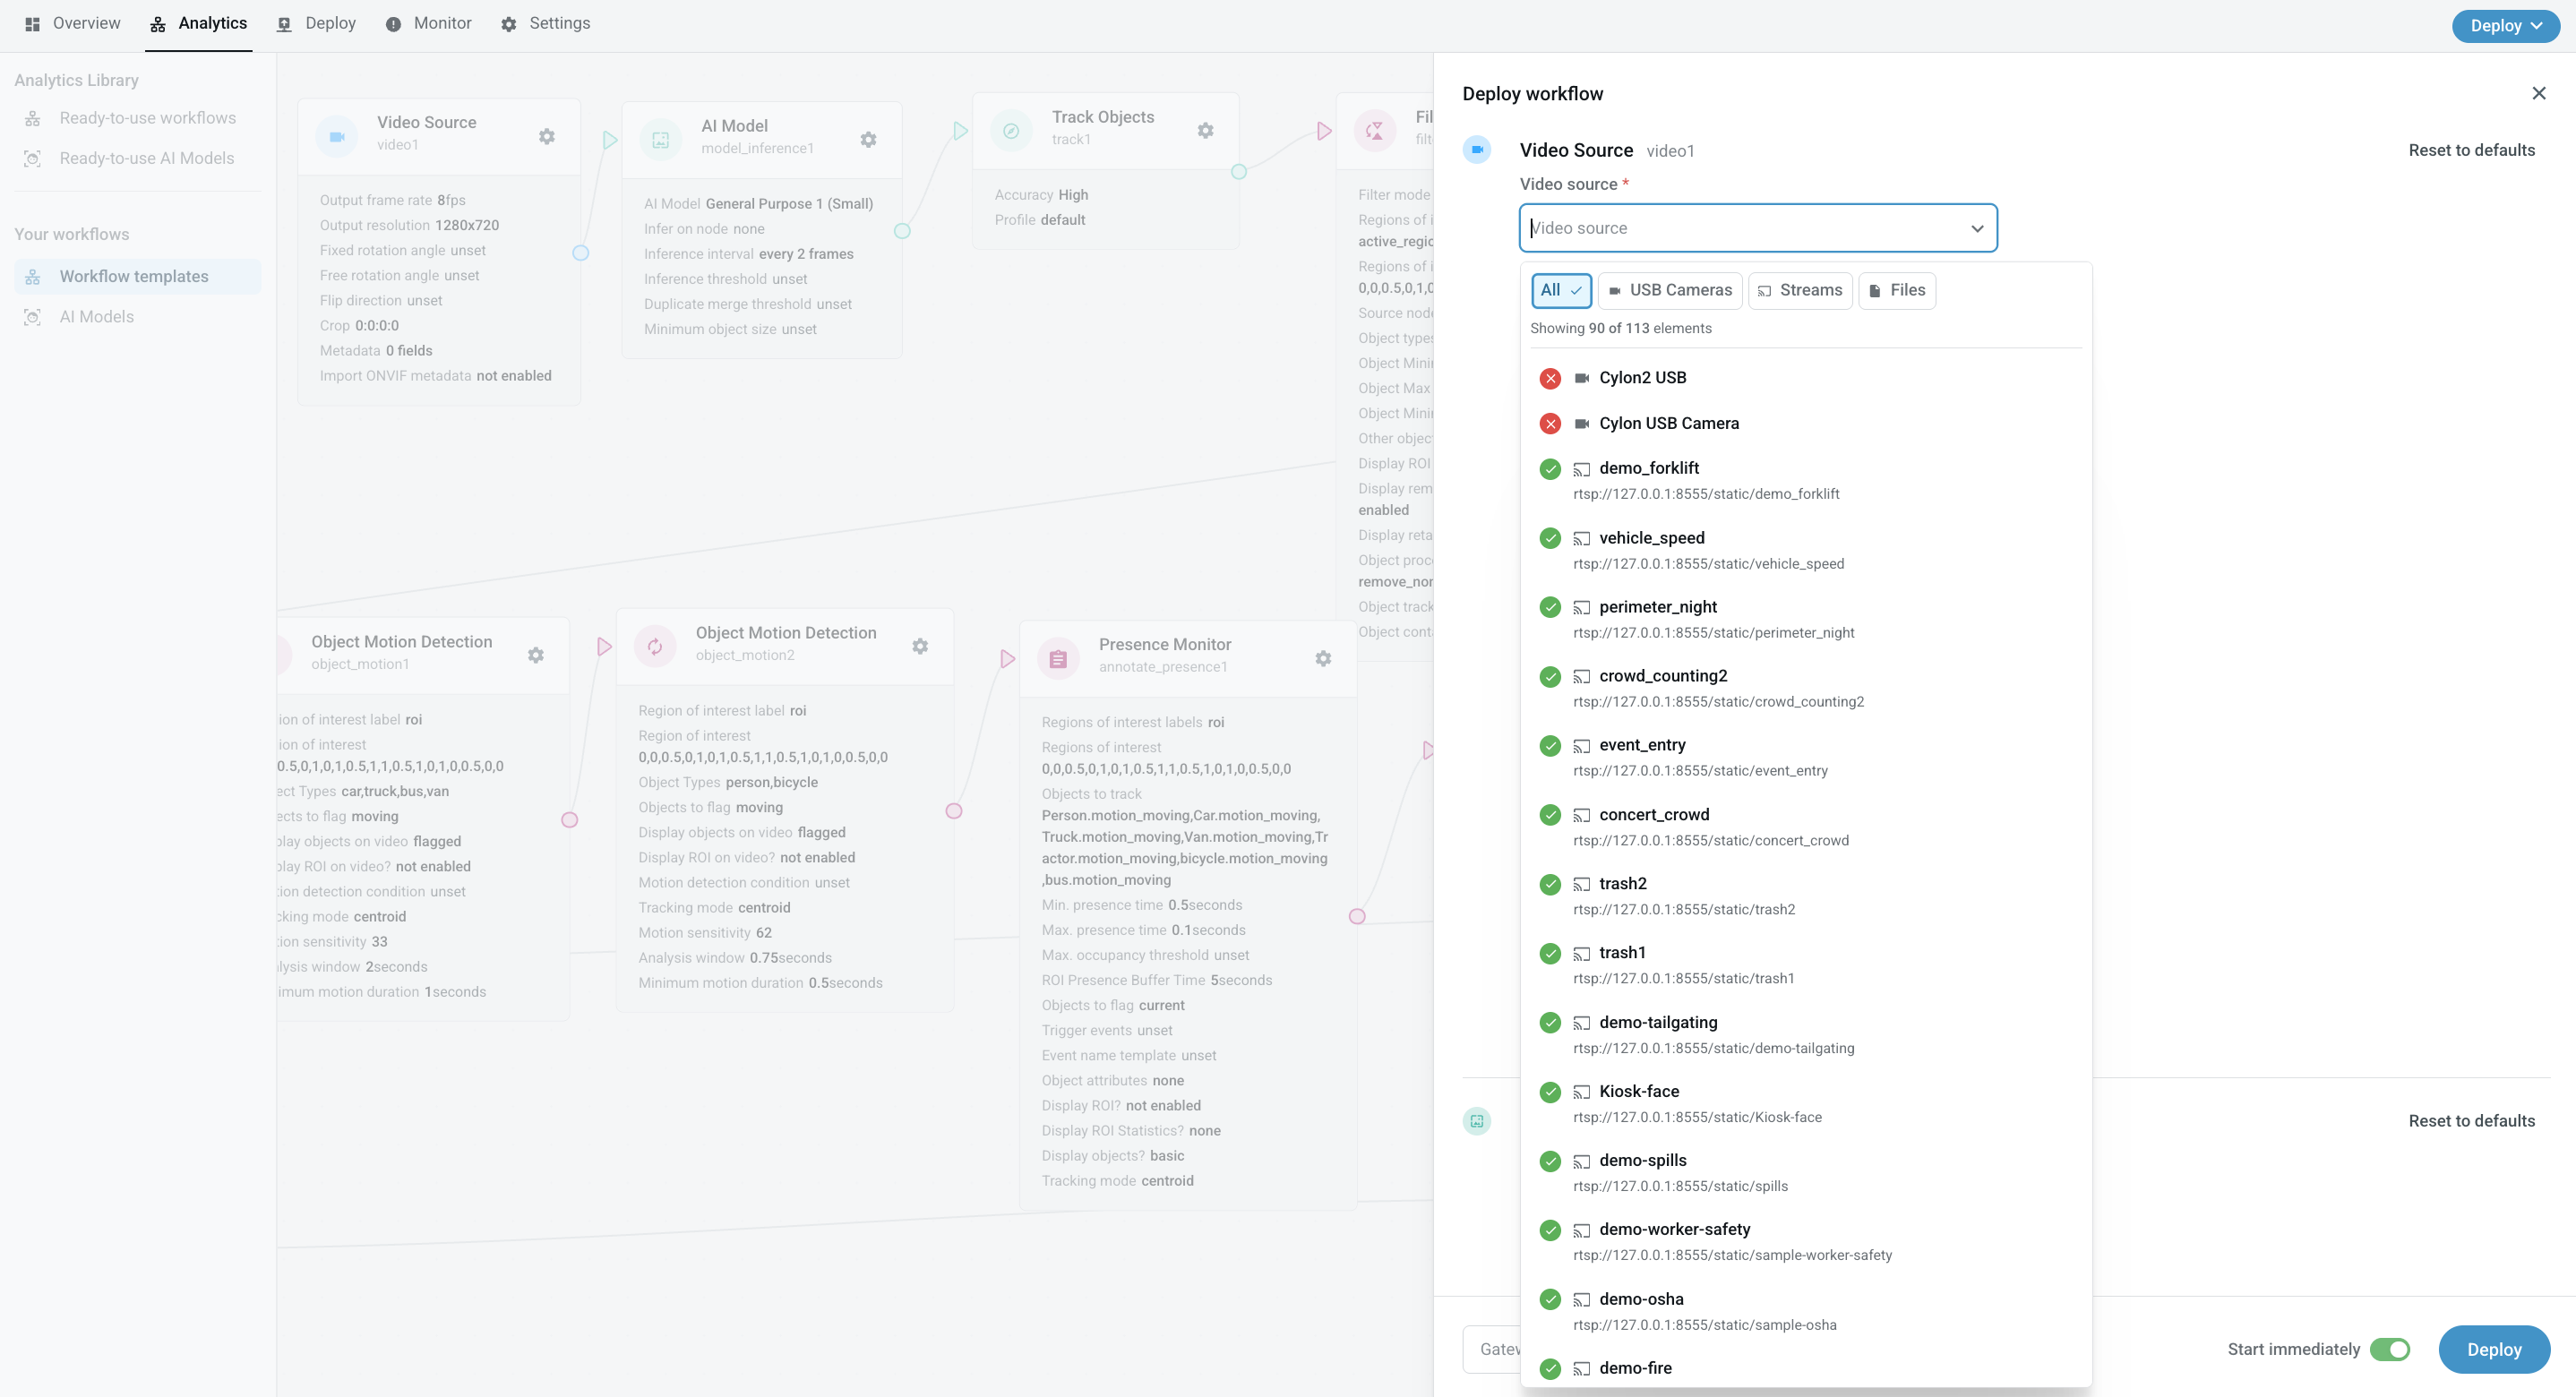Open the Presence Monitor node settings gear
Screen dimensions: 2576x1397
[1323, 658]
